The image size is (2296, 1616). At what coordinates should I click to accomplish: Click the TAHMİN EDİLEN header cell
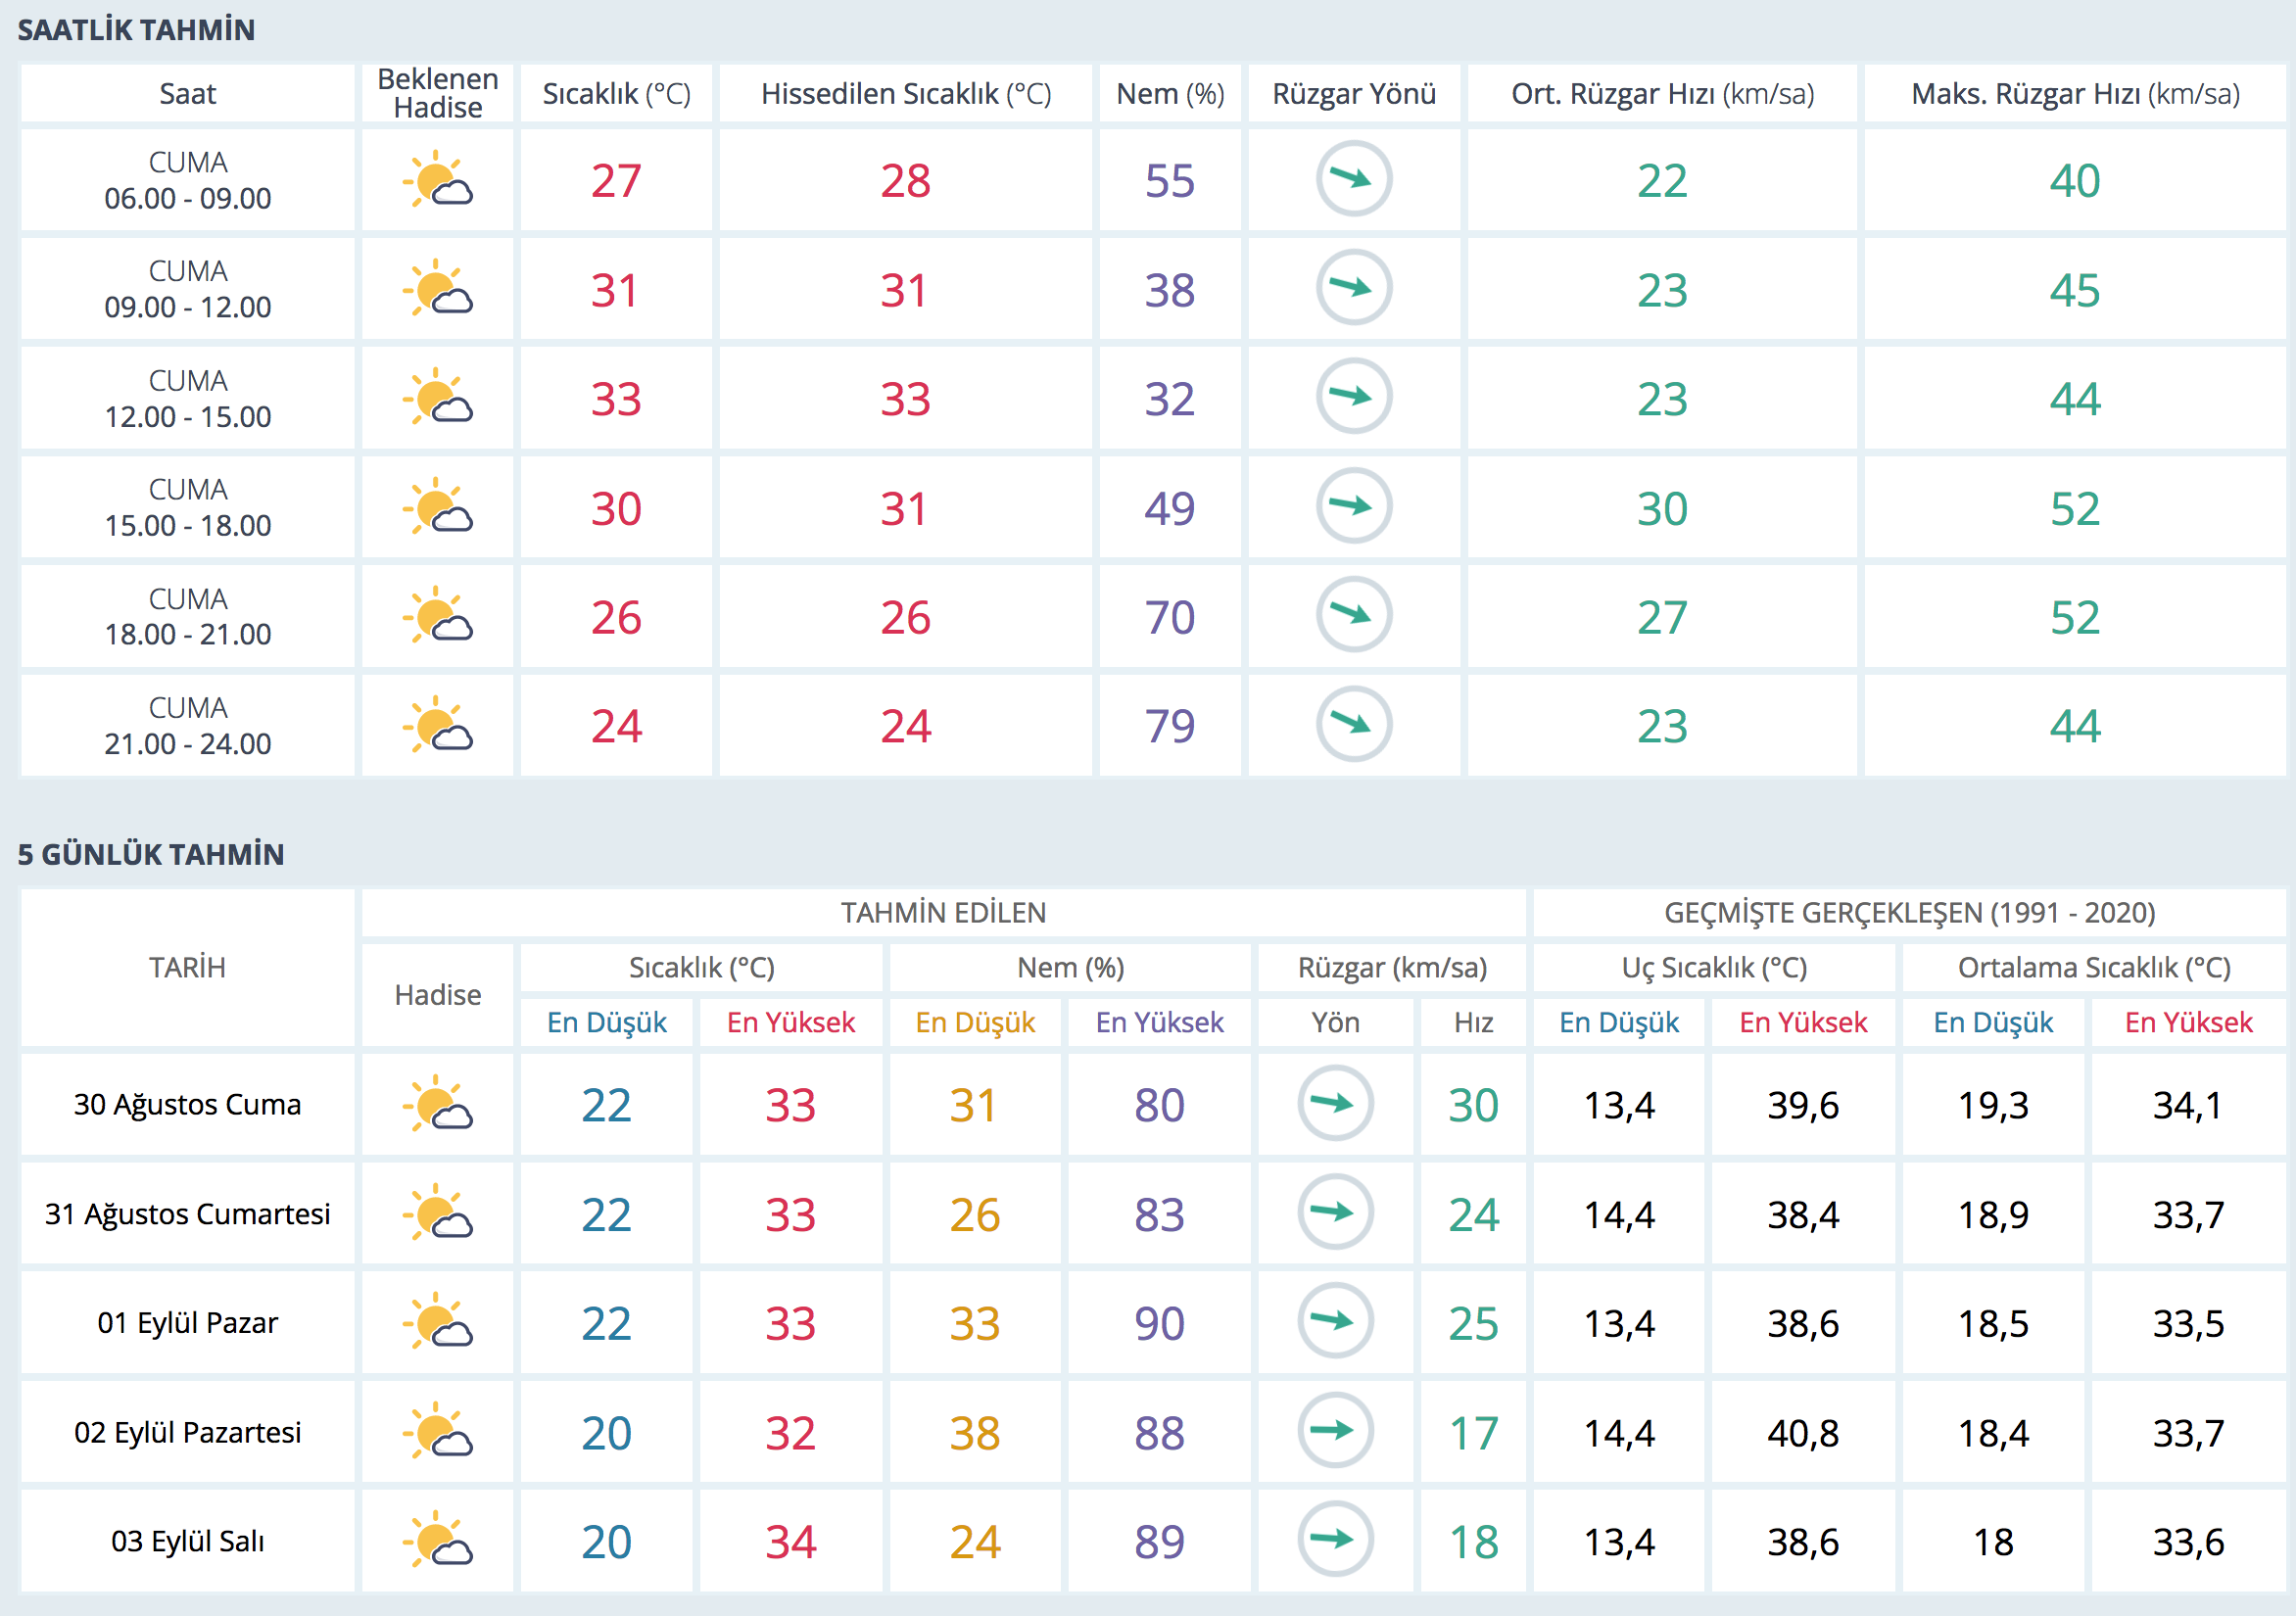point(943,912)
